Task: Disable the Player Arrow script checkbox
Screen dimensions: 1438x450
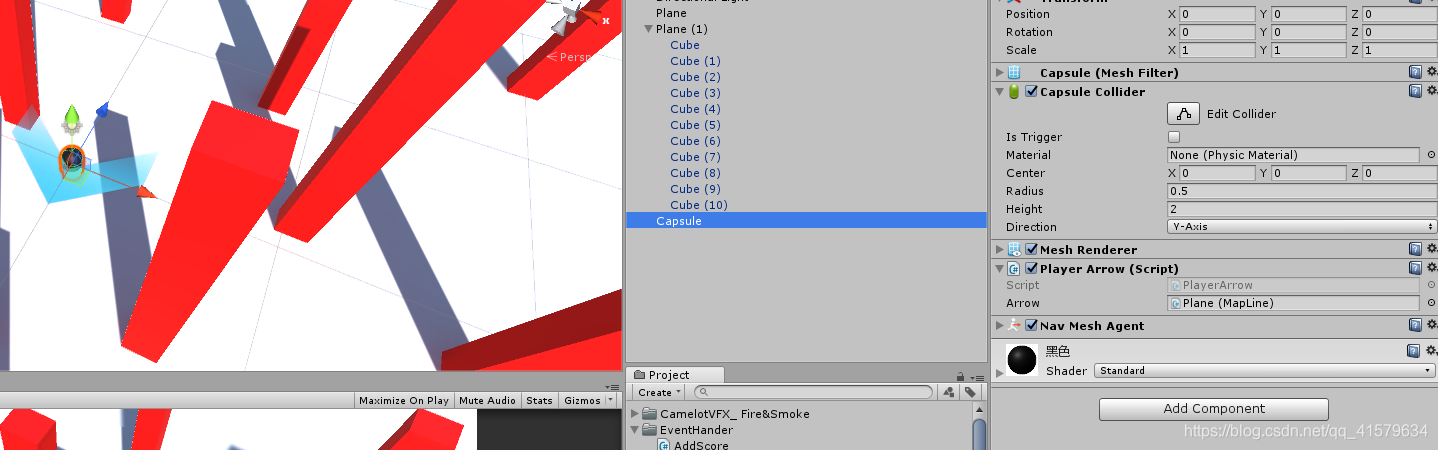Action: coord(1031,268)
